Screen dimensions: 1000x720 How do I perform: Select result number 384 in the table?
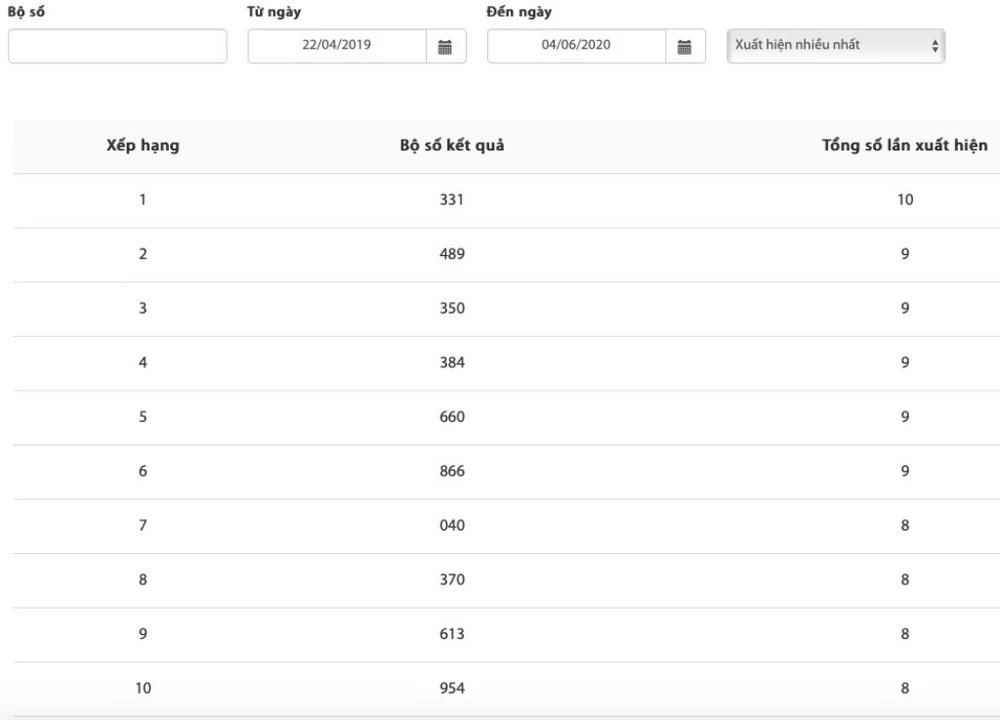click(452, 363)
